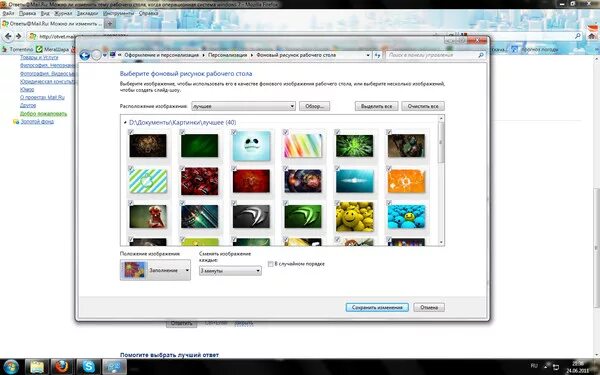This screenshot has width=600, height=375.
Task: Click the magnifier in Firefox's search bar
Action: point(578,36)
